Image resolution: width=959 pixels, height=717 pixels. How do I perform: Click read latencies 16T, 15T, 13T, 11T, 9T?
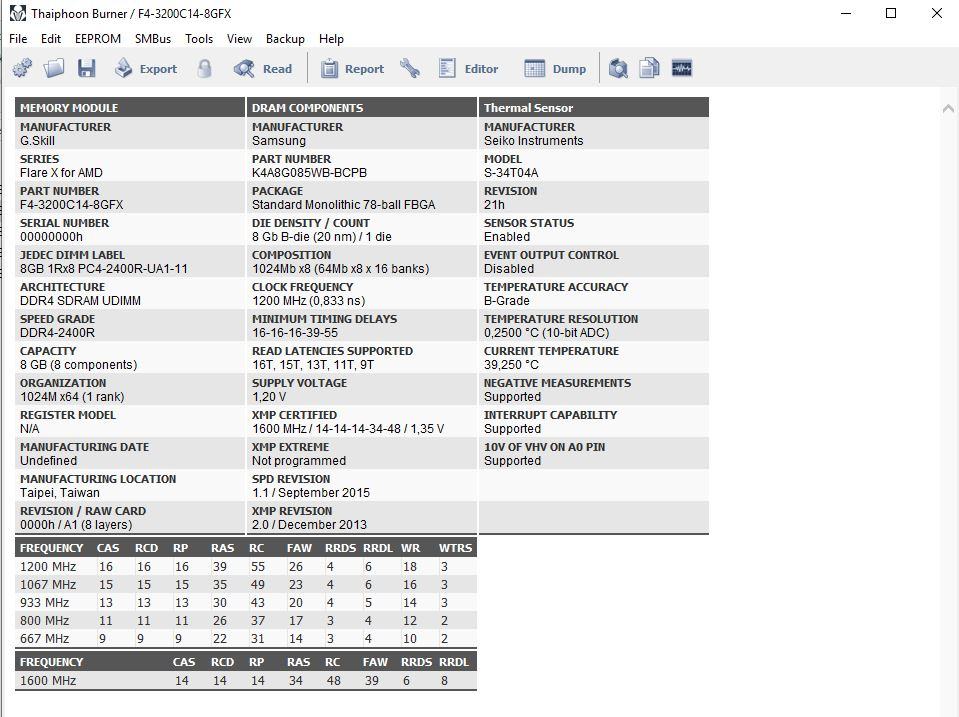coord(313,365)
